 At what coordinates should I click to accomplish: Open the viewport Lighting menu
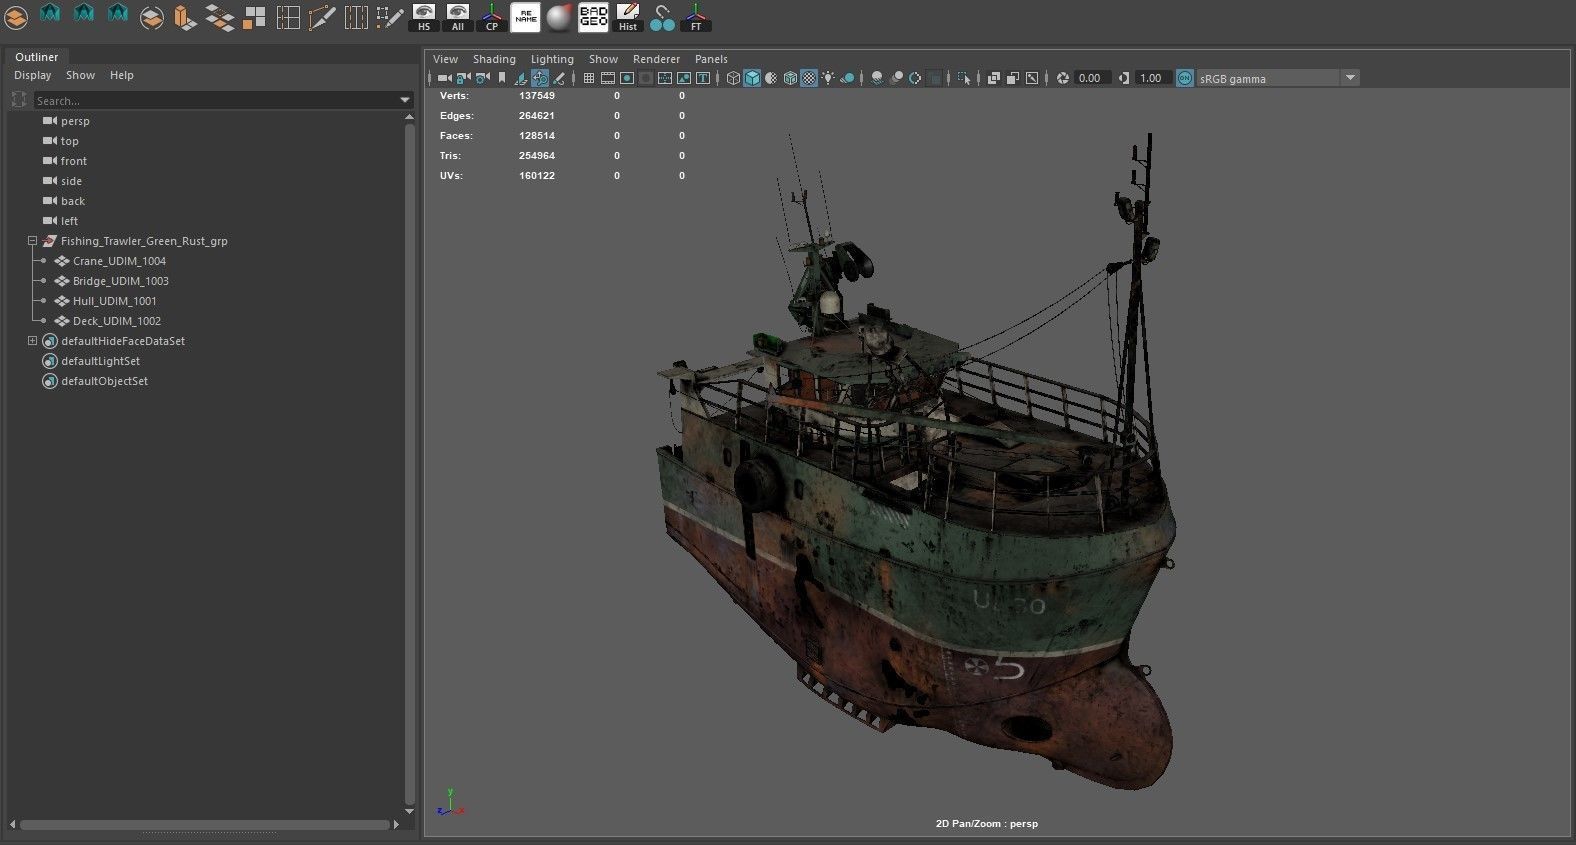tap(552, 59)
